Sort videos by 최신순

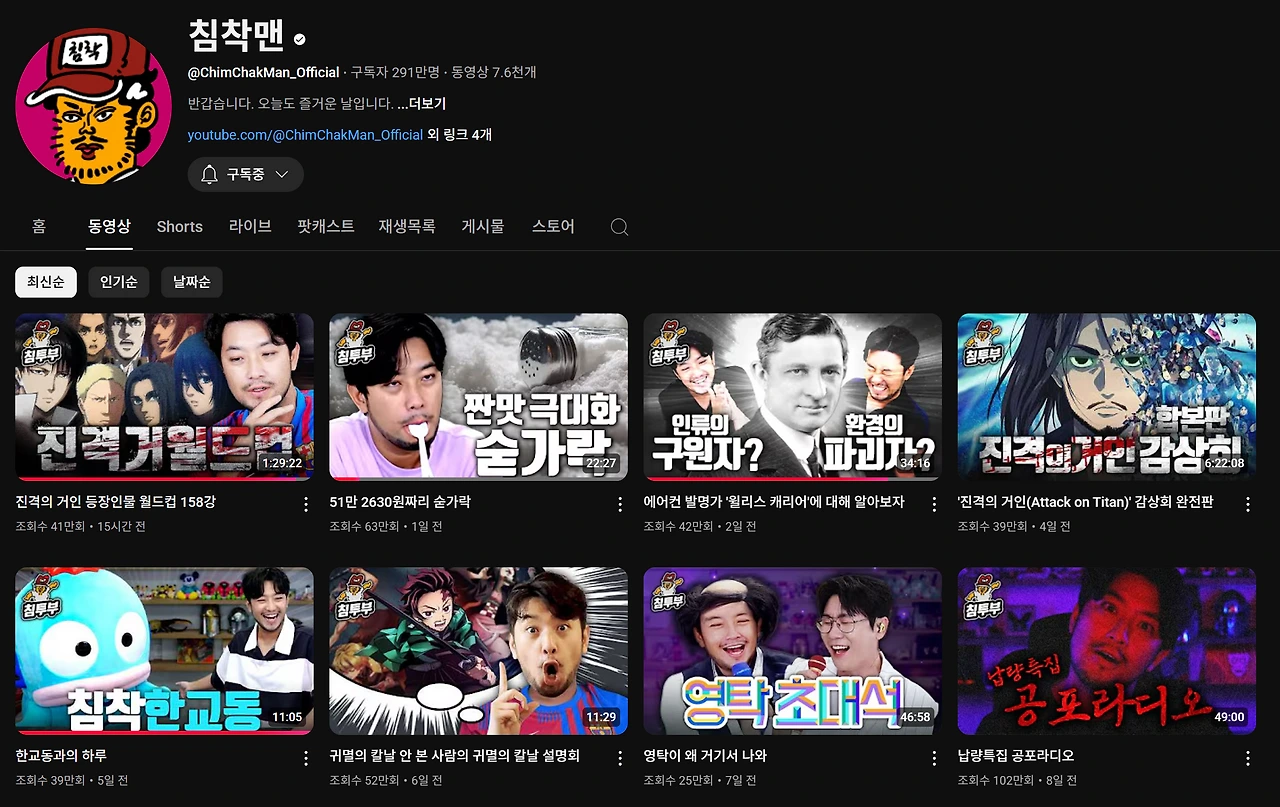[46, 282]
